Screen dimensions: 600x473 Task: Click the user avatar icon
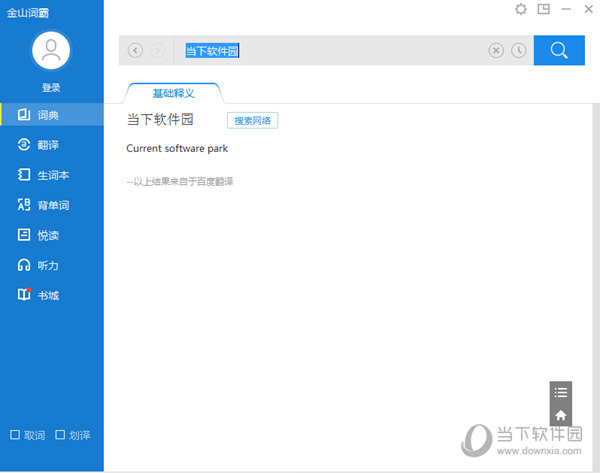click(51, 51)
